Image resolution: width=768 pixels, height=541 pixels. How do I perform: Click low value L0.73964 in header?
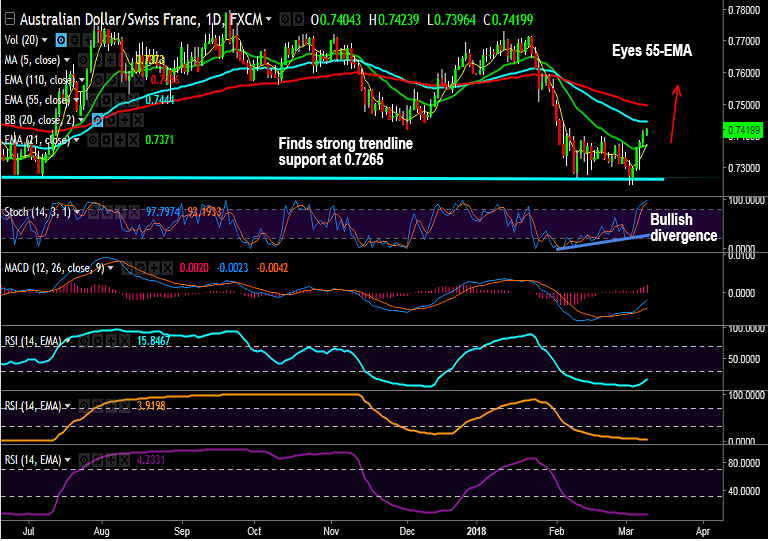tap(451, 20)
